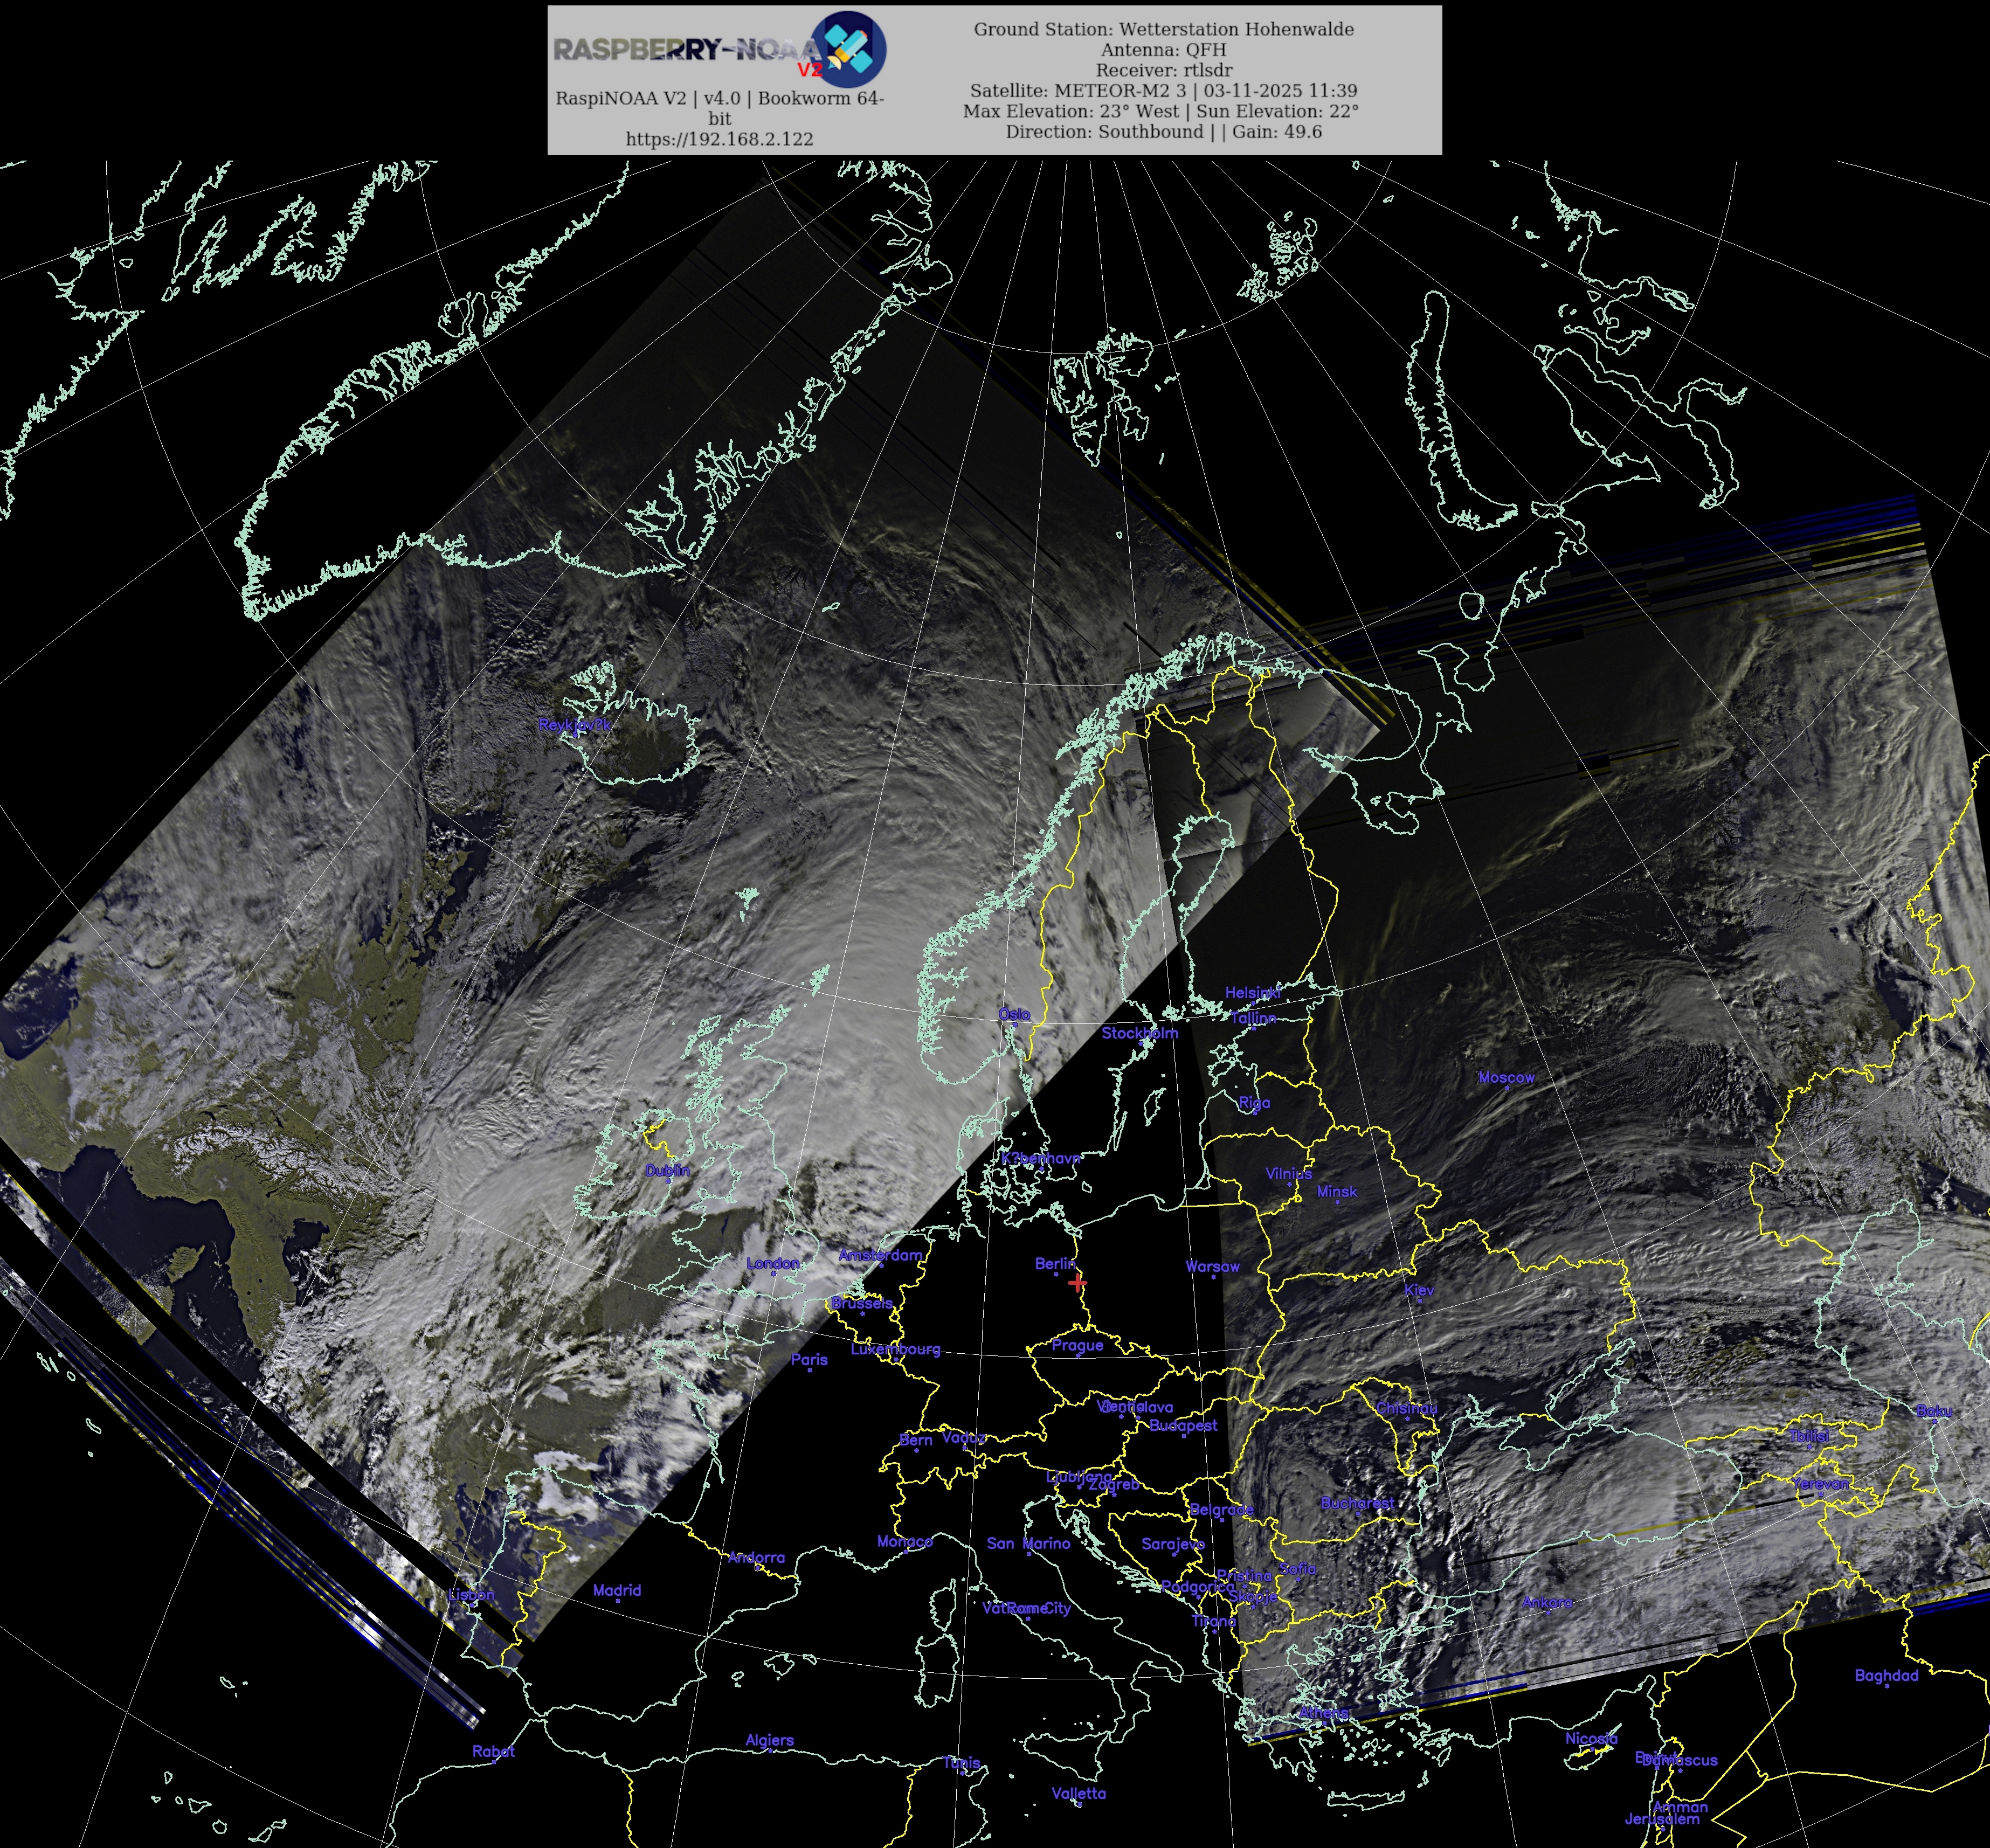
Task: Click the RASPBERRY-NOAA logo text
Action: click(685, 50)
